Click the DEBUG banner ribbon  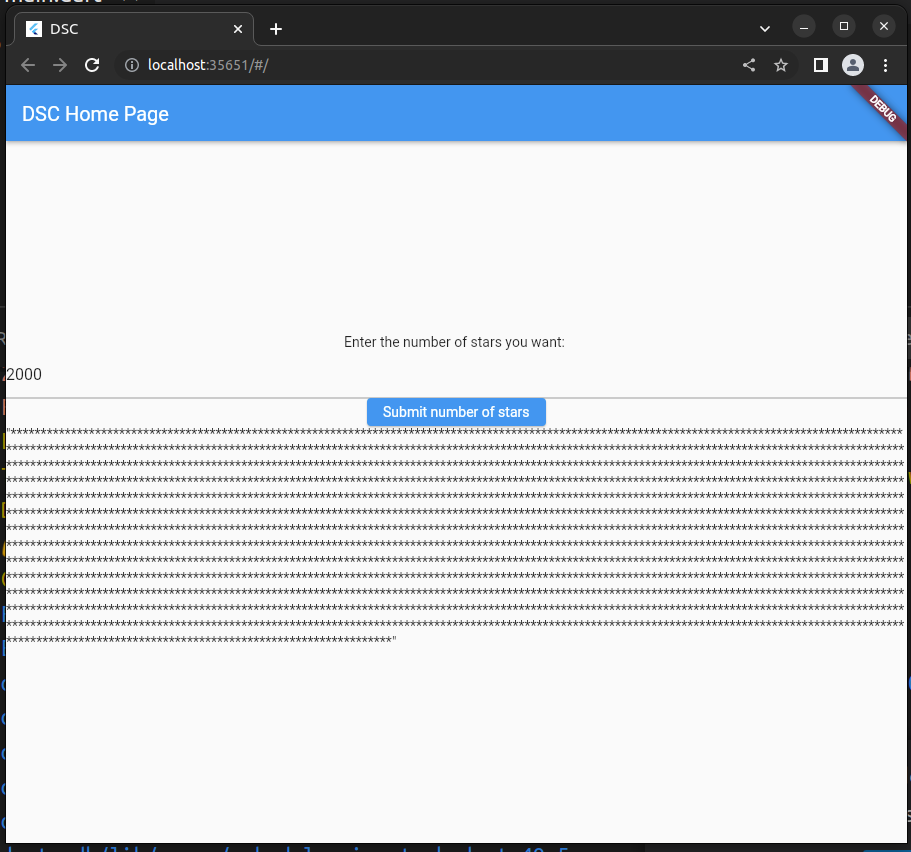[881, 107]
